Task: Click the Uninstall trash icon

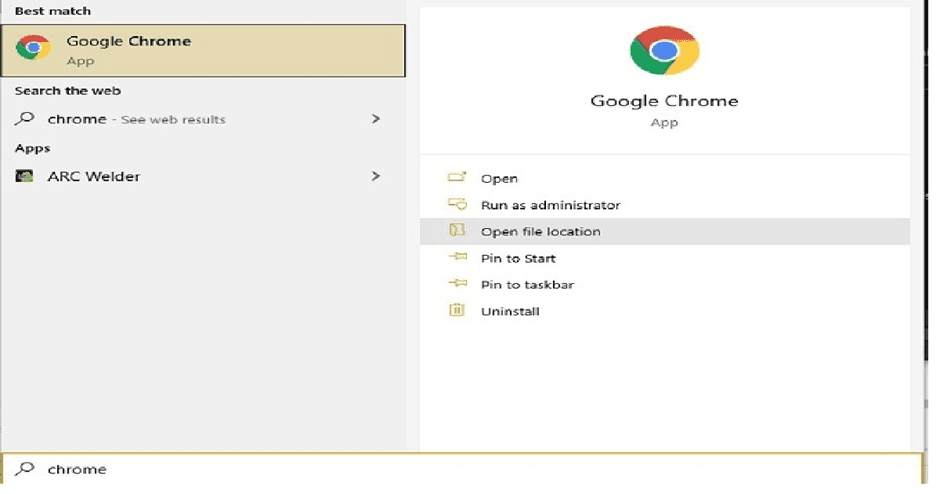Action: pos(457,310)
